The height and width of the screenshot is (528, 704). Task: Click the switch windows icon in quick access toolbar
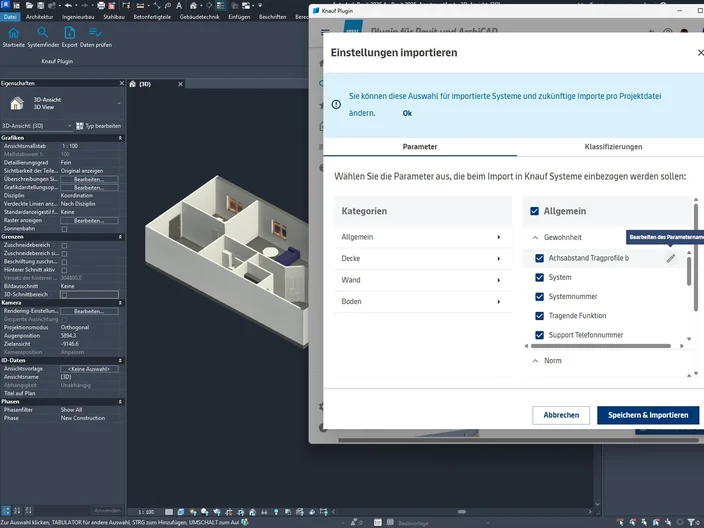[x=246, y=5]
